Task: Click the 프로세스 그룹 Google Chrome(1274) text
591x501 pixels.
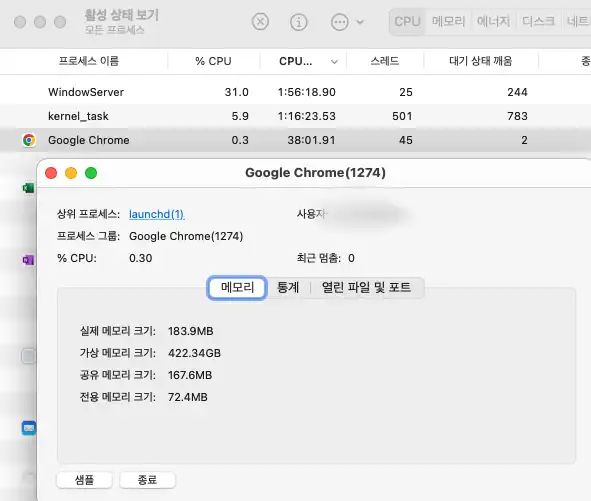Action: [x=186, y=236]
